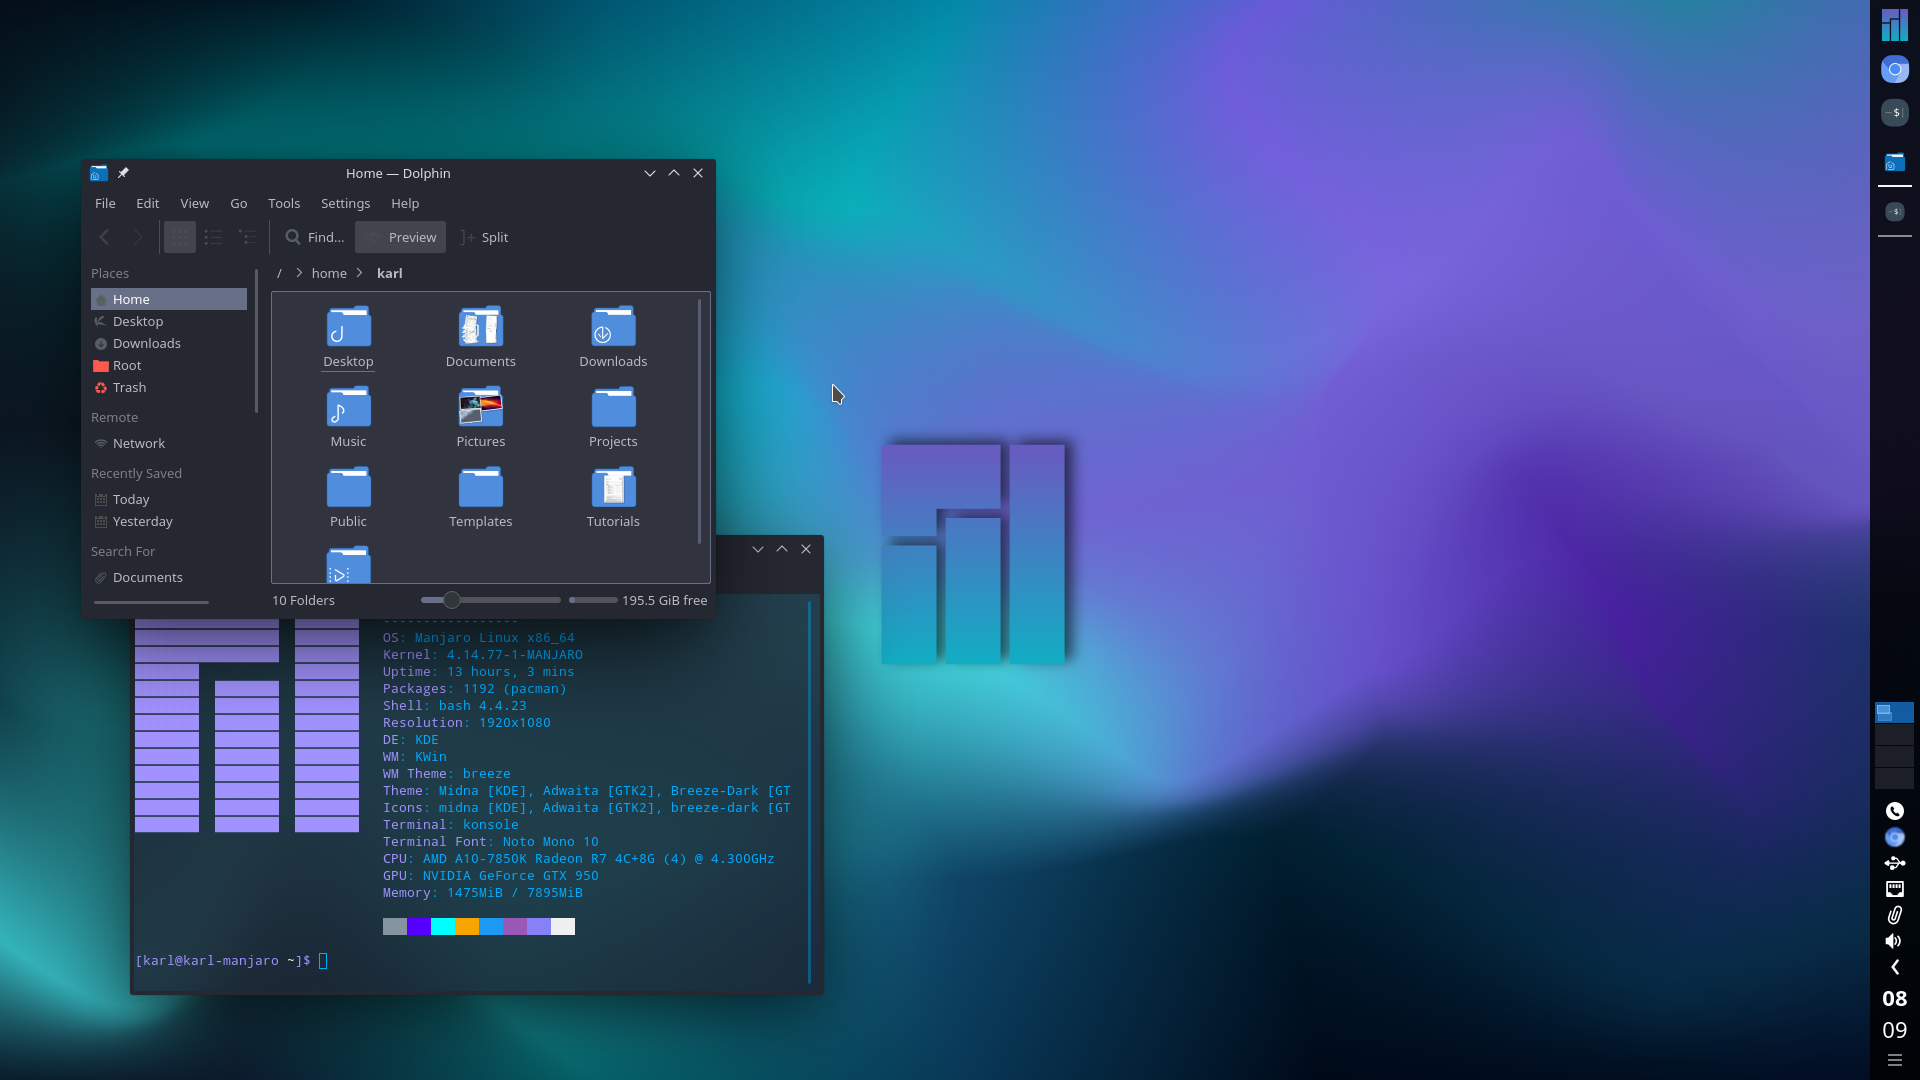Open the clipboard paperclip tray icon
The width and height of the screenshot is (1920, 1080).
point(1895,915)
